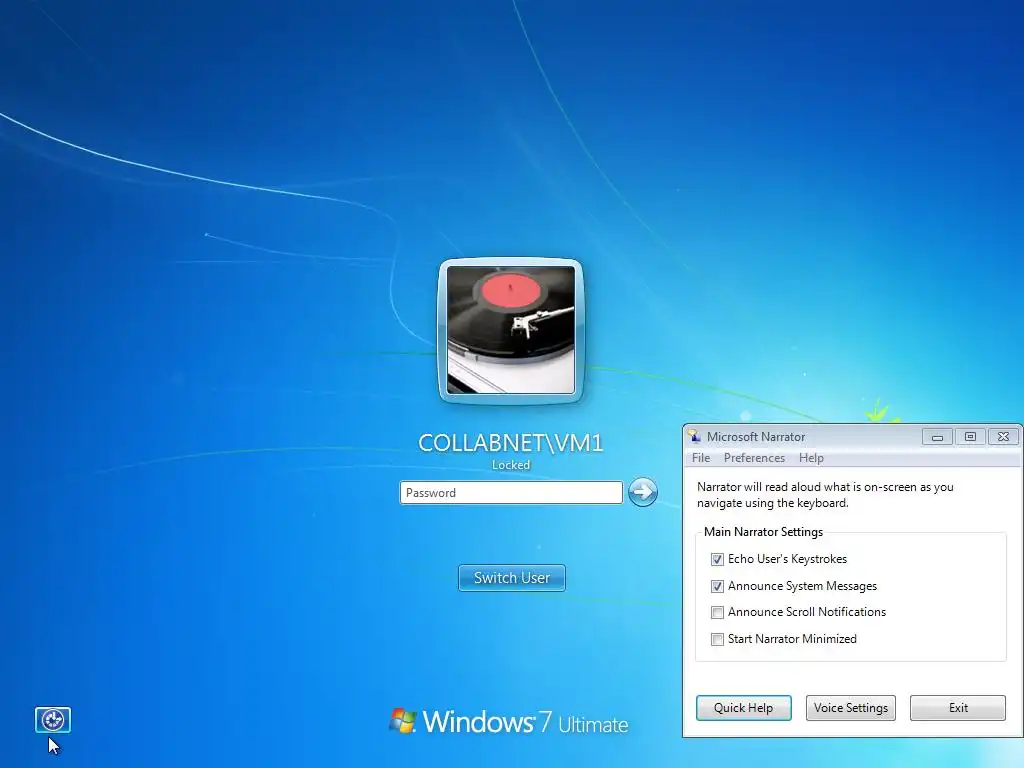The height and width of the screenshot is (768, 1024).
Task: Open Voice Settings in Narrator
Action: coord(851,708)
